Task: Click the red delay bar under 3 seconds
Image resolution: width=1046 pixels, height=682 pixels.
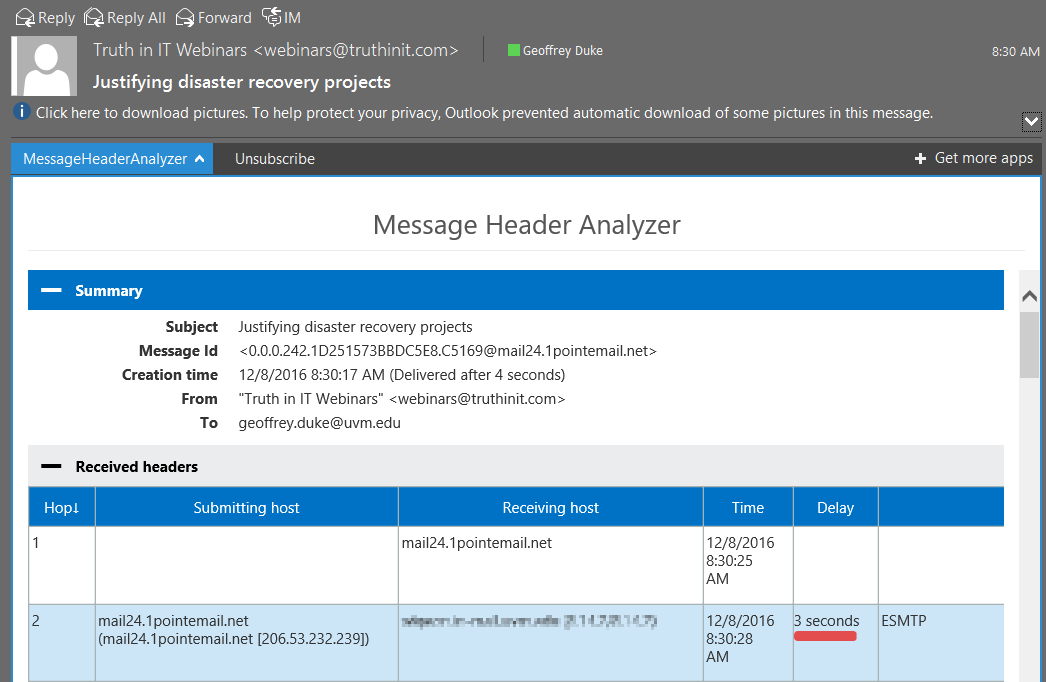Action: (x=825, y=634)
